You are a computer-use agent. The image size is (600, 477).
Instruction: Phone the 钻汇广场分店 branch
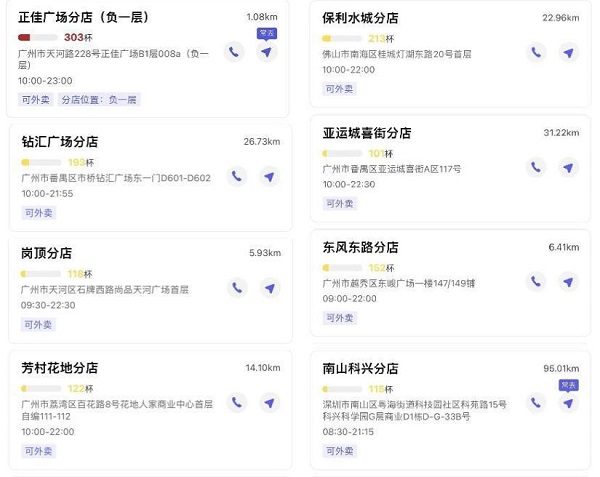point(237,177)
